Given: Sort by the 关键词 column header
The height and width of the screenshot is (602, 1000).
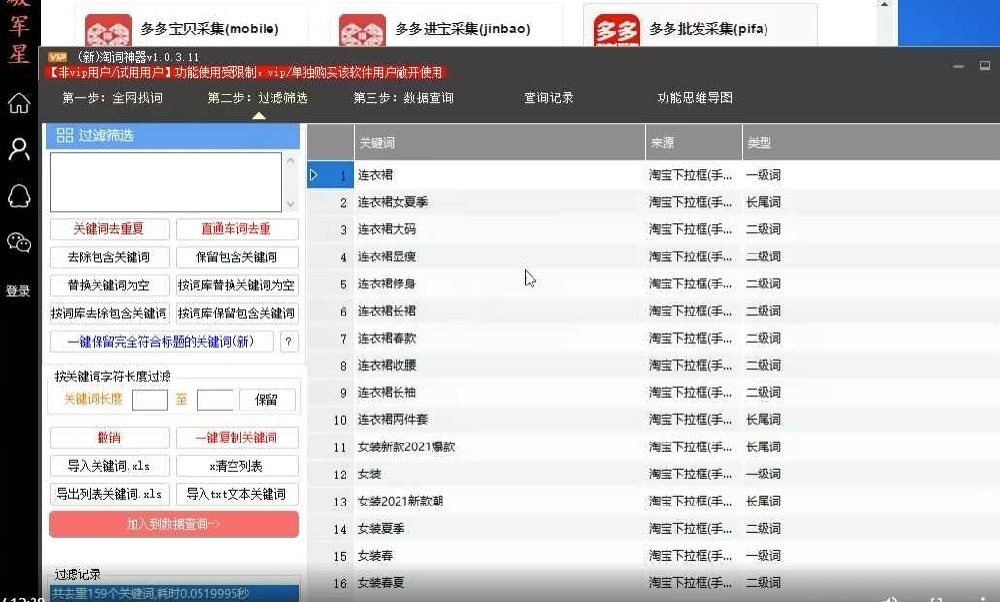Looking at the screenshot, I should (500, 143).
